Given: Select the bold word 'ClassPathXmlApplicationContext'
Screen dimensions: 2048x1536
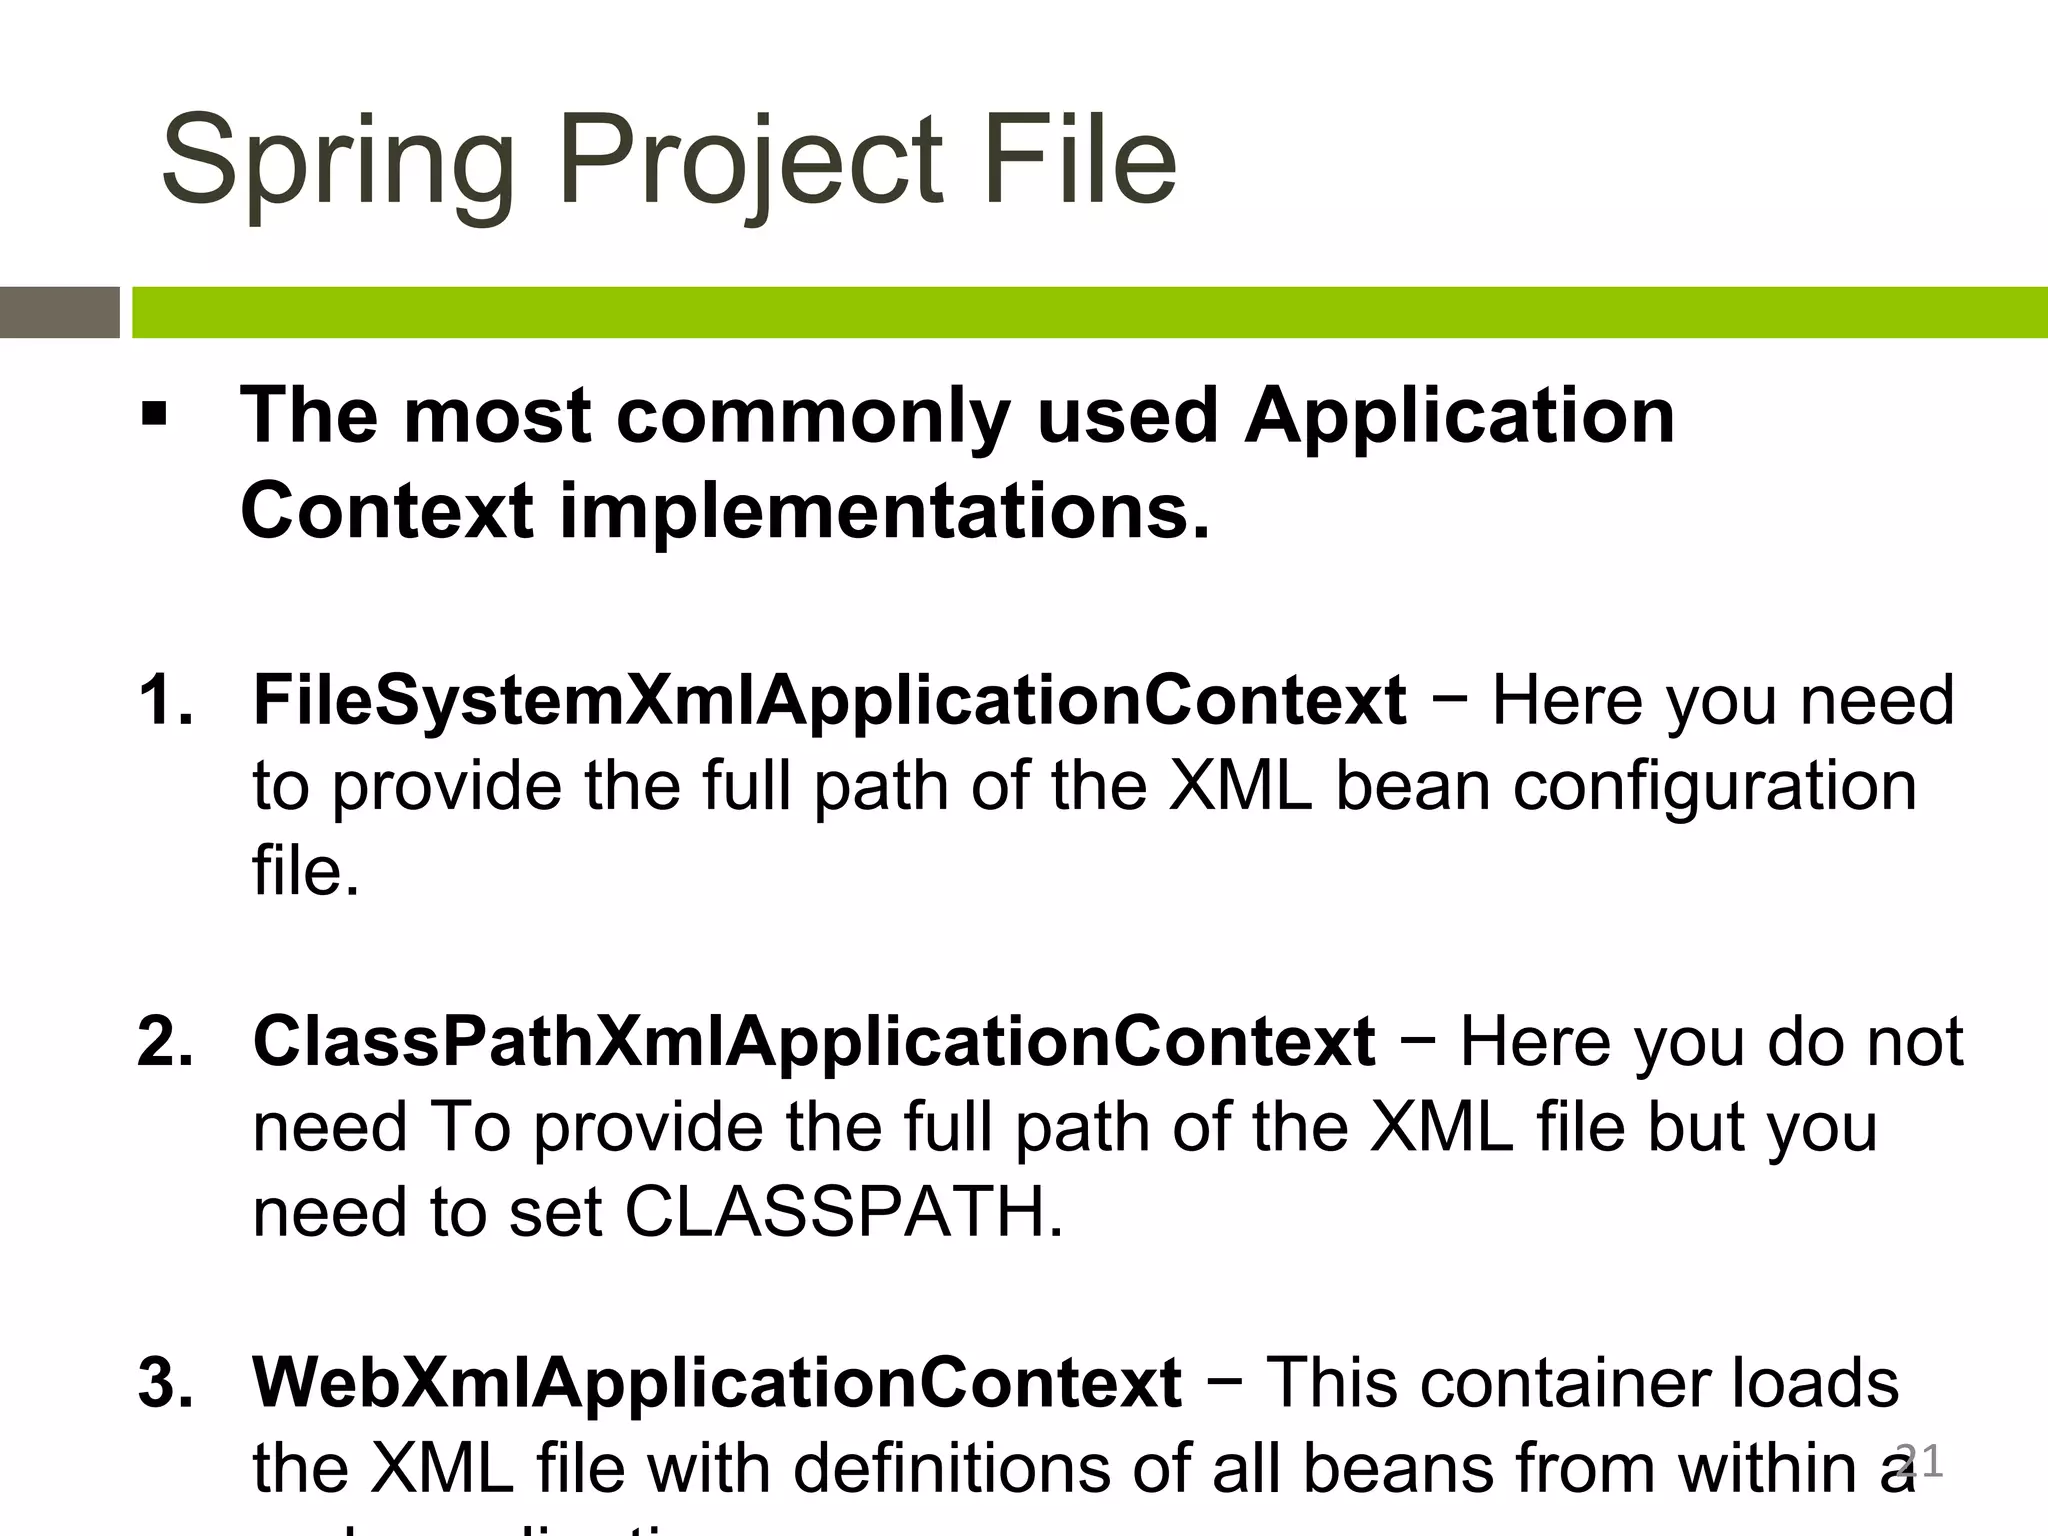Looking at the screenshot, I should click(814, 1042).
